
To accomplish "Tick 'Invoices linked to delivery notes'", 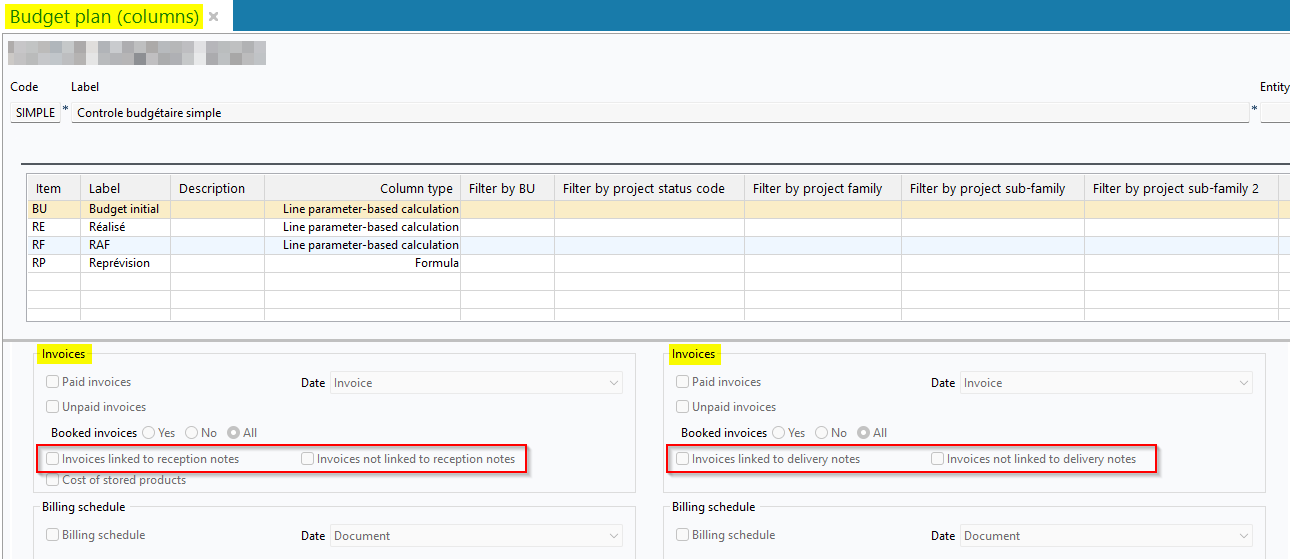I will 683,459.
